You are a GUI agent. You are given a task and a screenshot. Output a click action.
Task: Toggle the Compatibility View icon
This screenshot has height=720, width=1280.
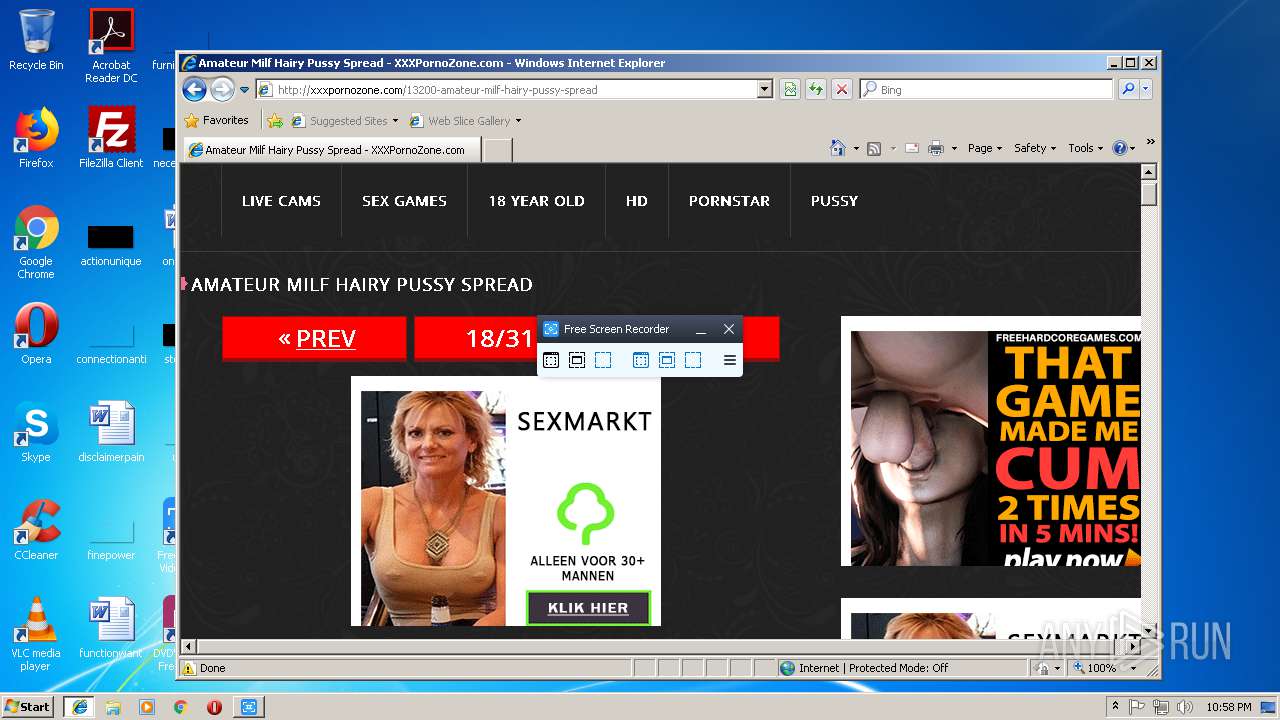[x=790, y=89]
